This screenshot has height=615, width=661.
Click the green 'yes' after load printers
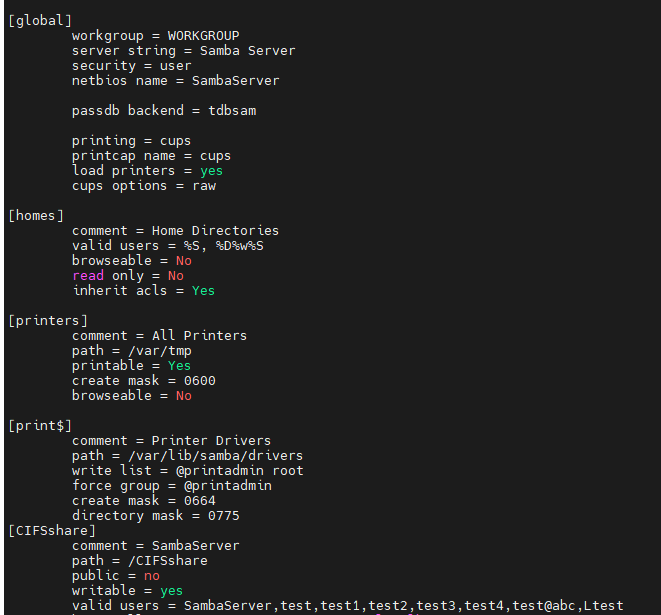pos(211,170)
